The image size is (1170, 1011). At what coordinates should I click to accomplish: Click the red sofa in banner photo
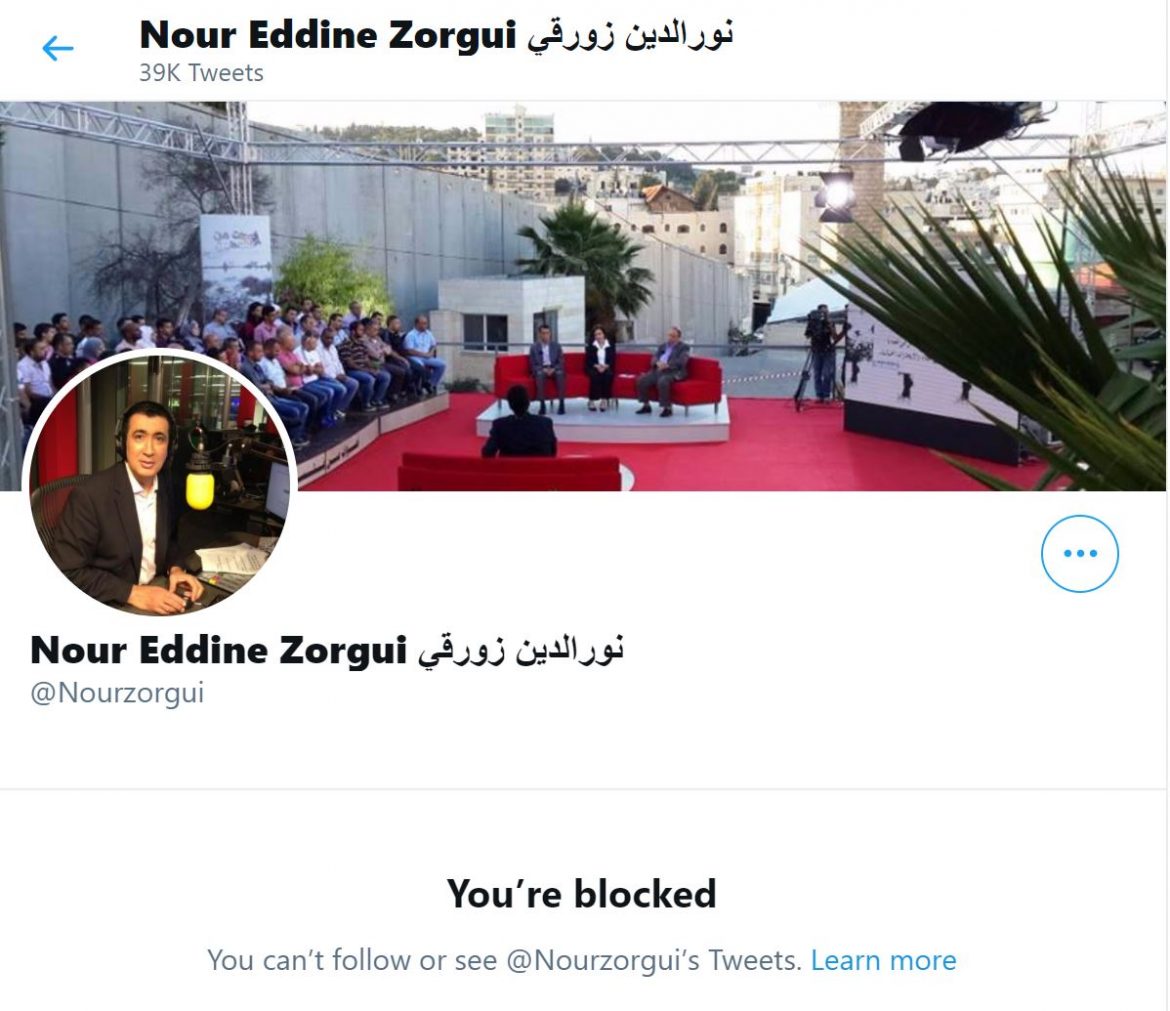(x=608, y=381)
